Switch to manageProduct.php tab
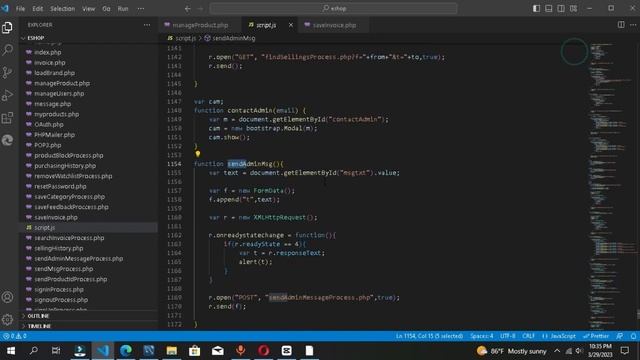The width and height of the screenshot is (640, 360). pyautogui.click(x=200, y=25)
